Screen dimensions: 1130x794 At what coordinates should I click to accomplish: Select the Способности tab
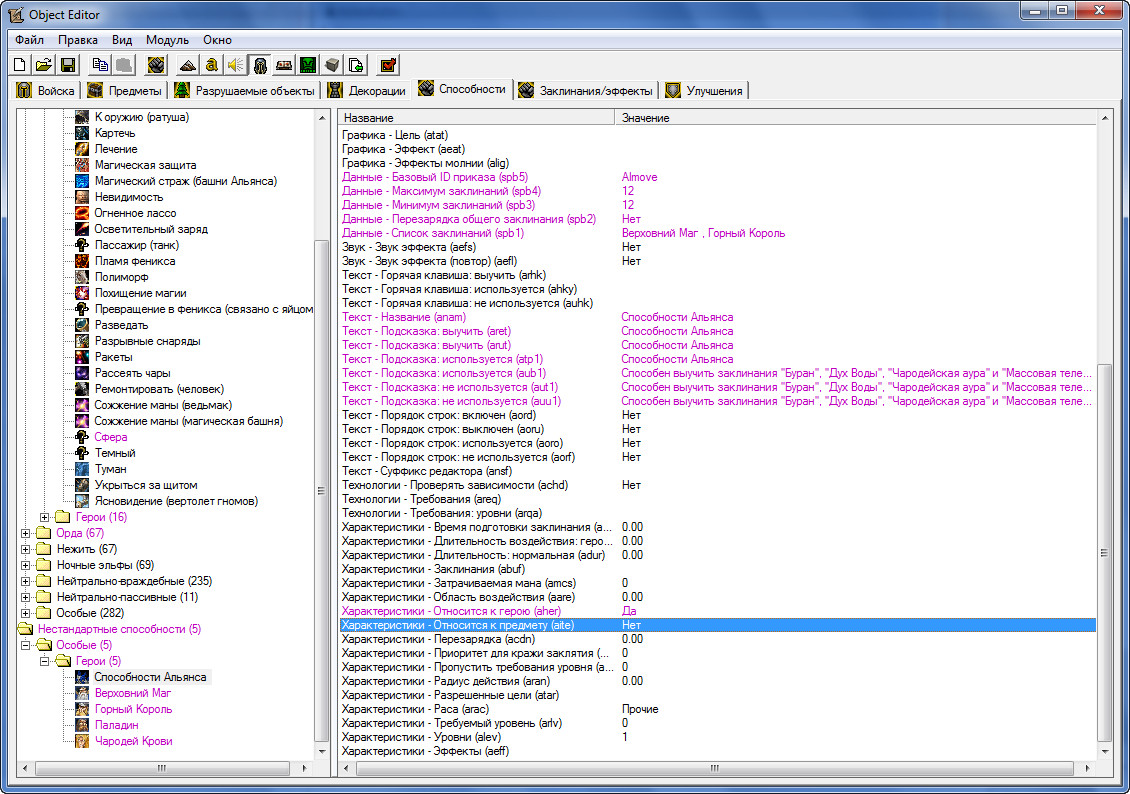tap(463, 89)
